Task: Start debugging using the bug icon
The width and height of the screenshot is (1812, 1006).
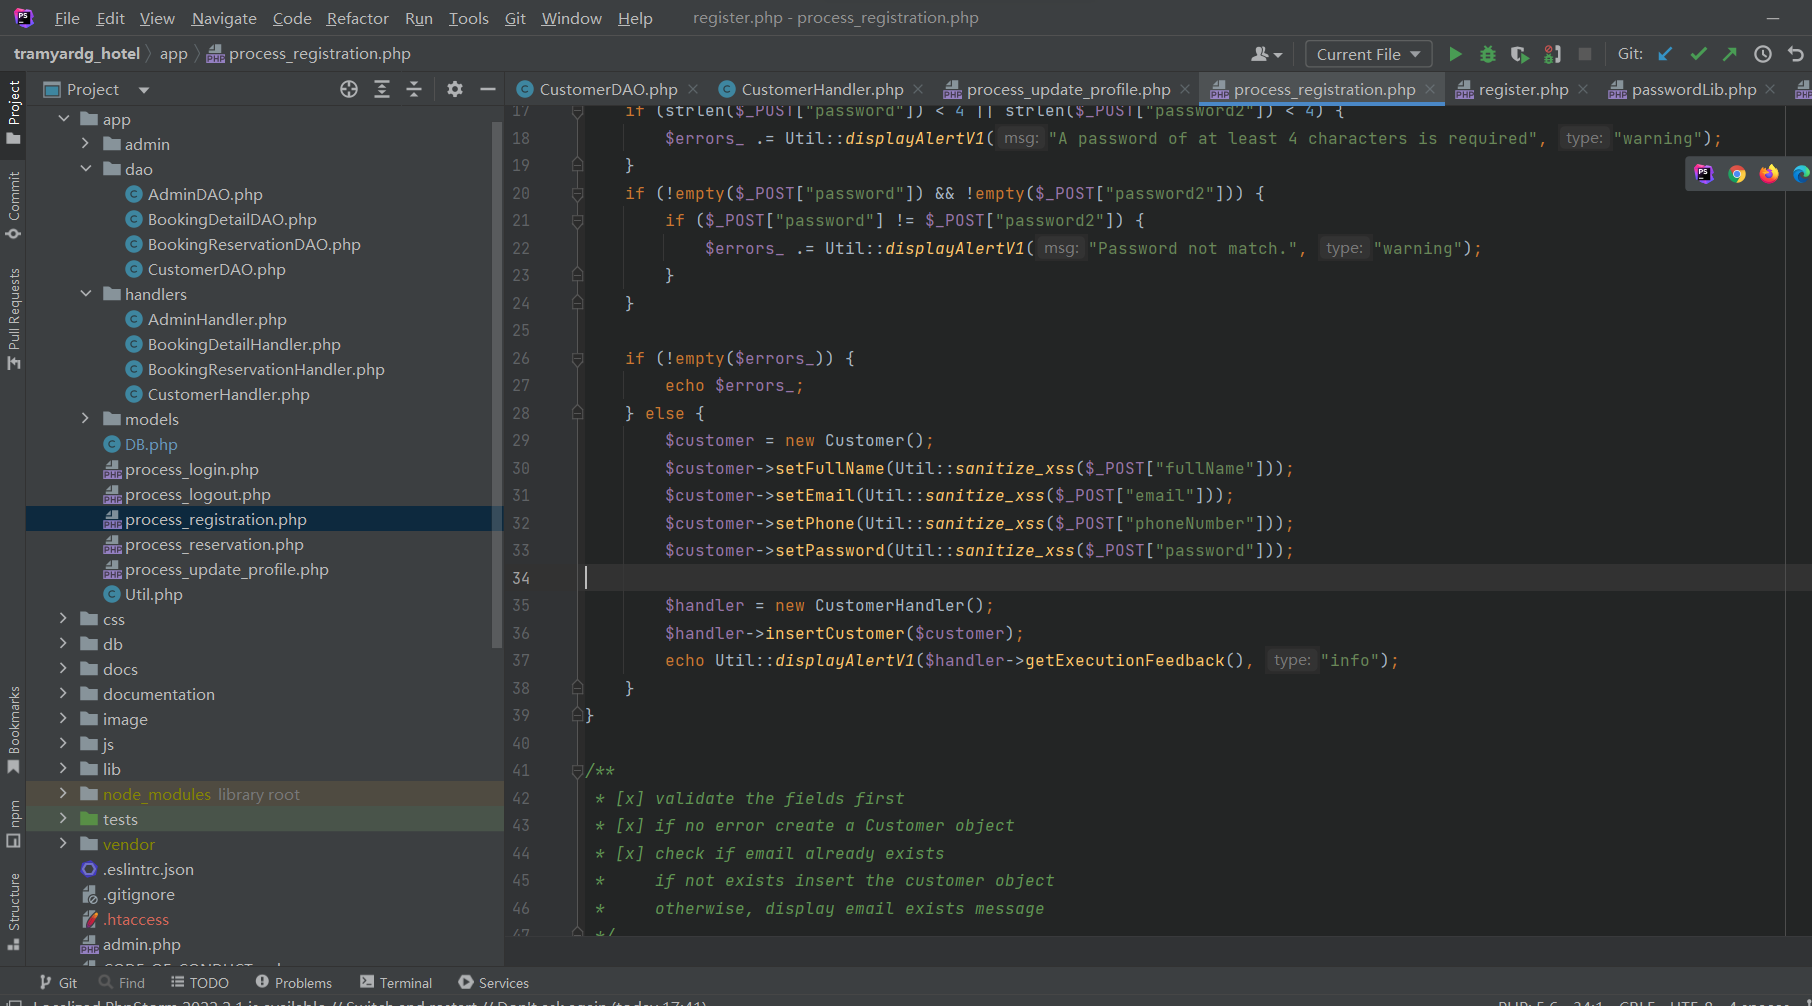Action: [1488, 54]
